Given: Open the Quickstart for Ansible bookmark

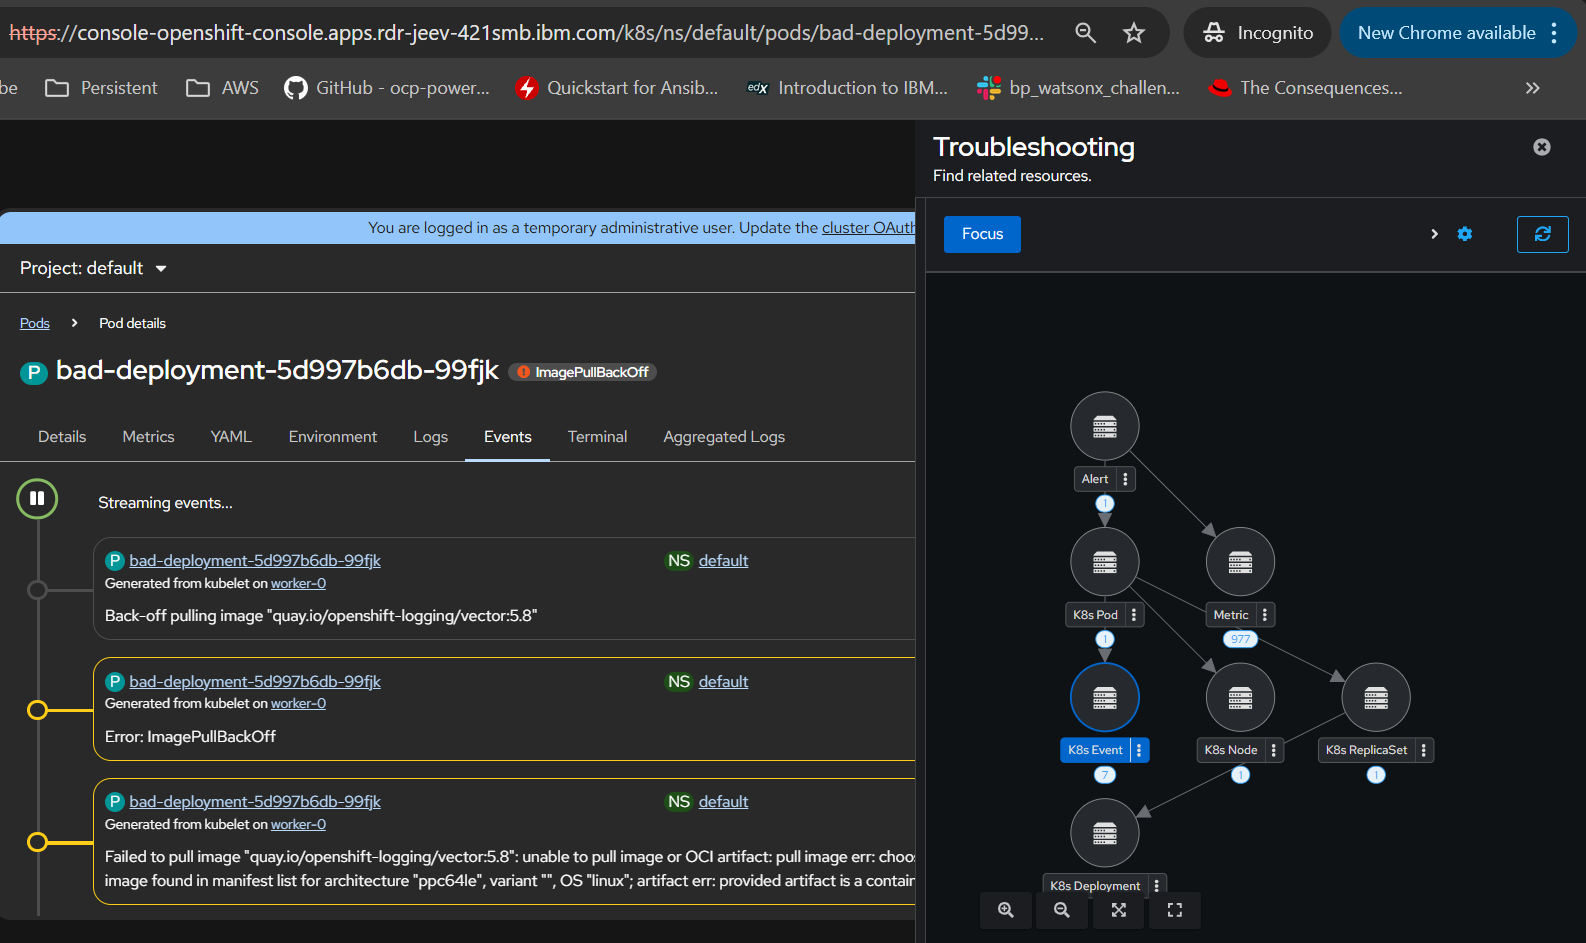Looking at the screenshot, I should tap(617, 88).
